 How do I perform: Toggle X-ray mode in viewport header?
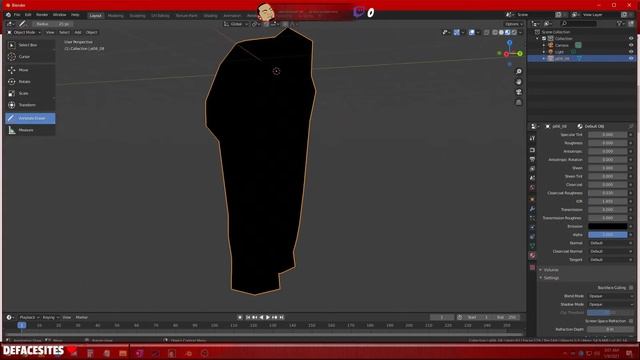(487, 32)
